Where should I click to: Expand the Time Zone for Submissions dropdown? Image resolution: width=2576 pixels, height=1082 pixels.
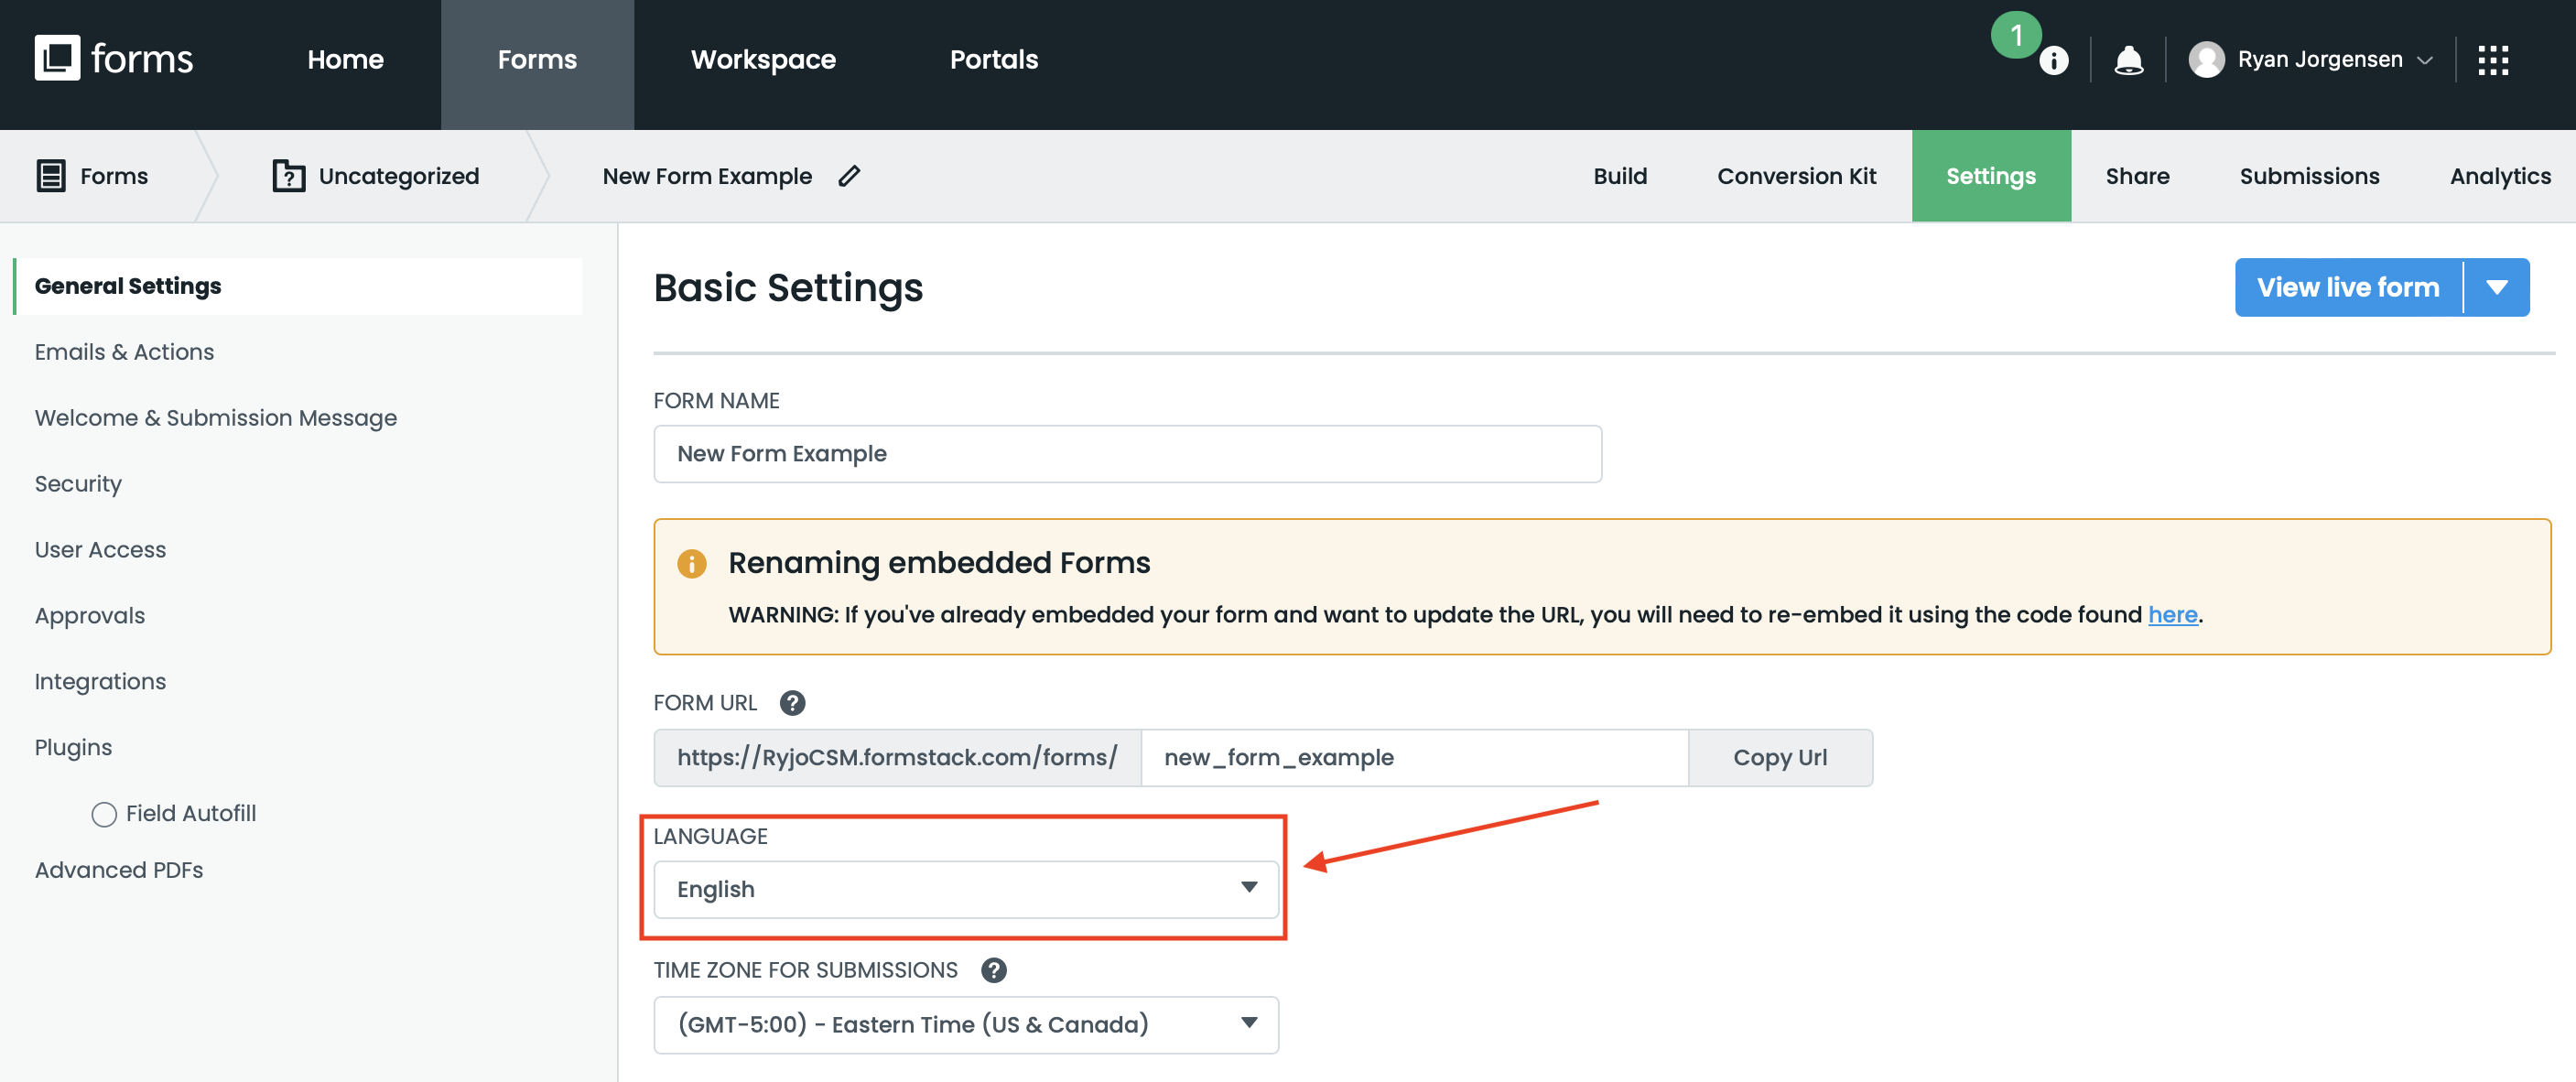(x=965, y=1024)
